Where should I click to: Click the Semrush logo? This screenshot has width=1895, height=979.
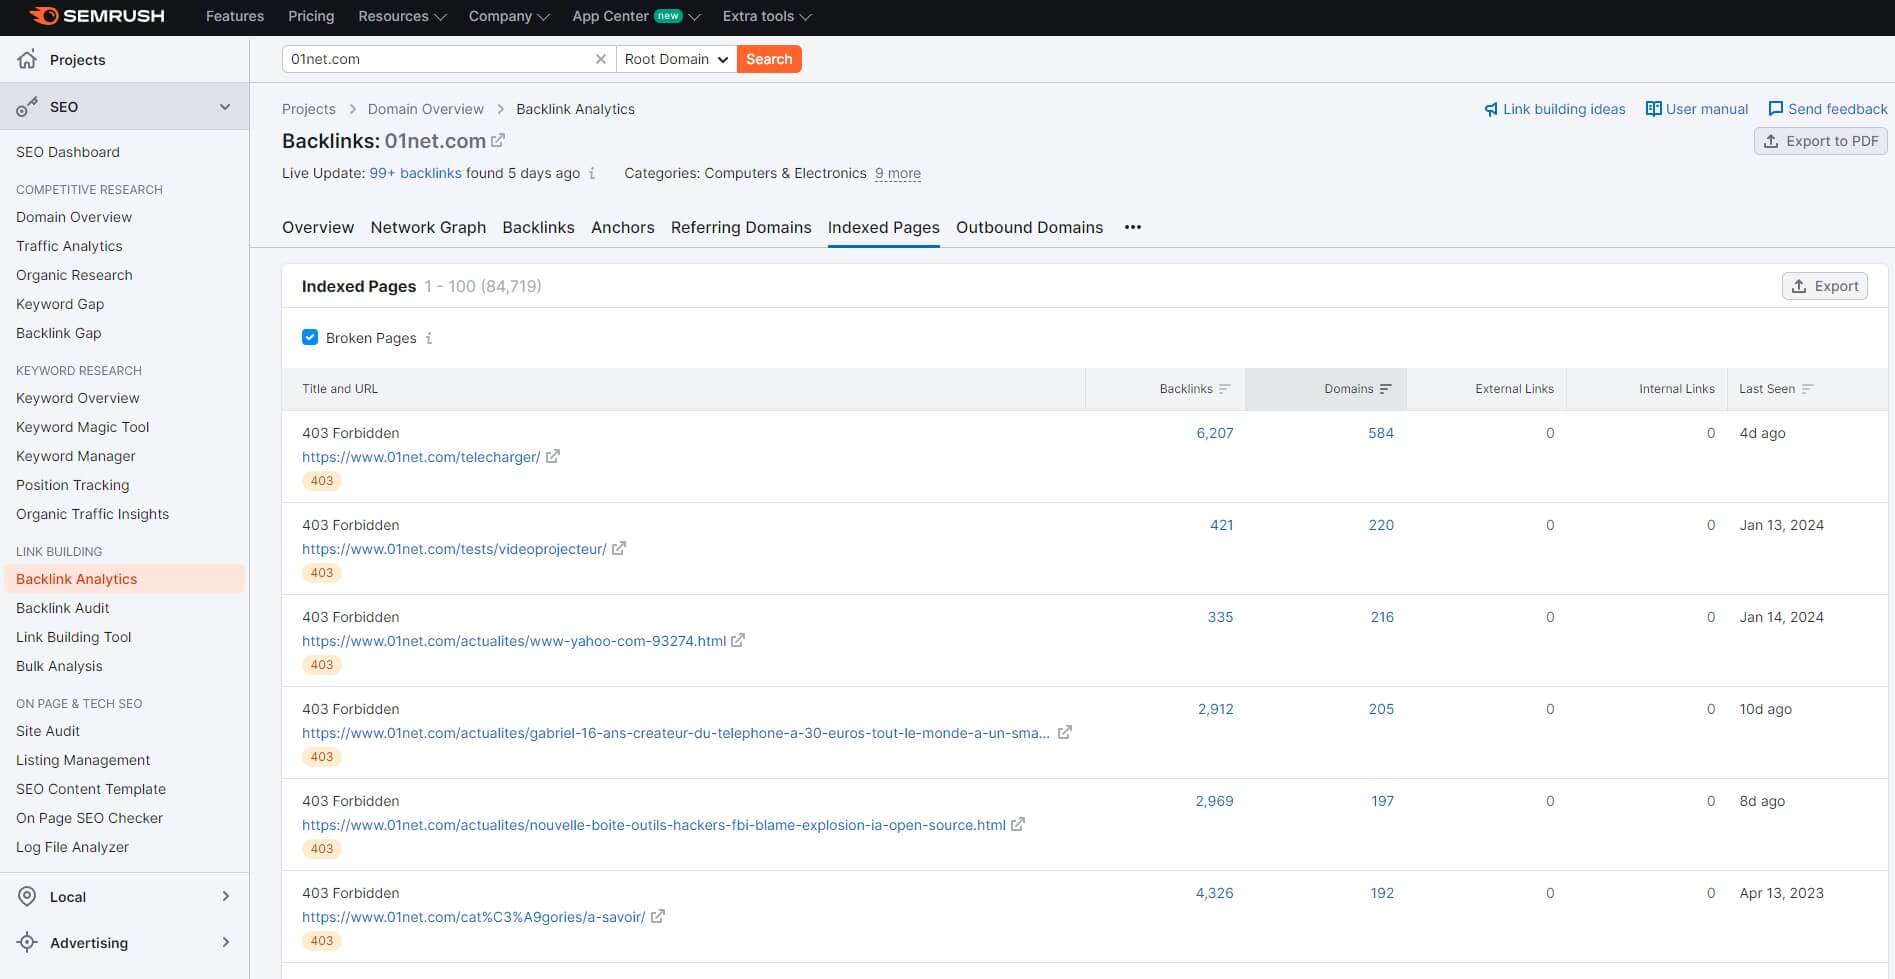97,16
